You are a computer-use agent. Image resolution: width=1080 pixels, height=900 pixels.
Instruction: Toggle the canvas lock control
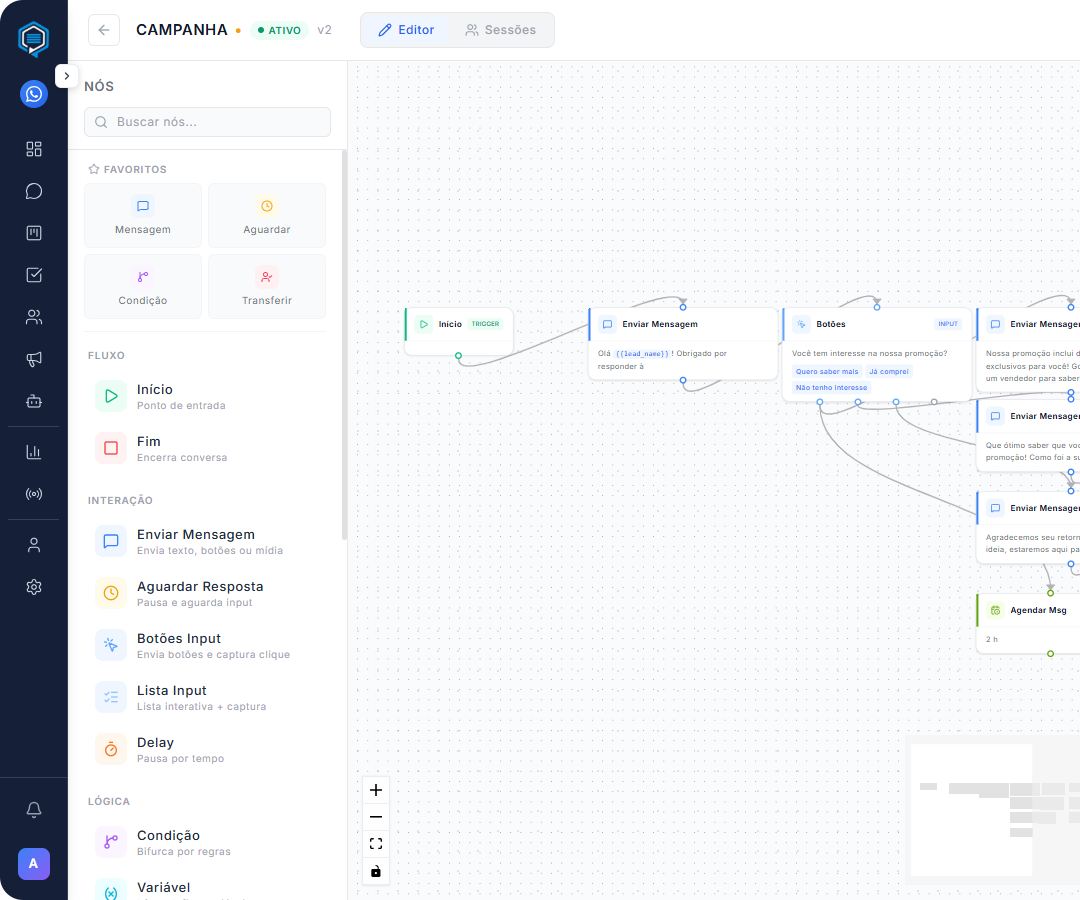click(376, 871)
